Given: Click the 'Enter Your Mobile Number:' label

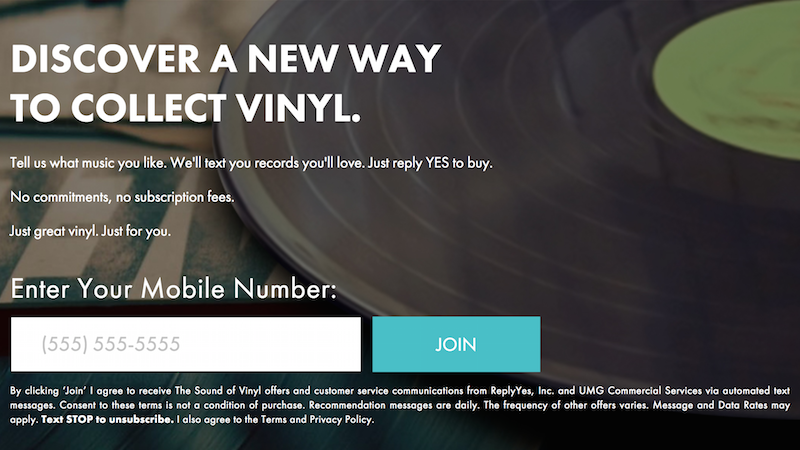Looking at the screenshot, I should (173, 290).
